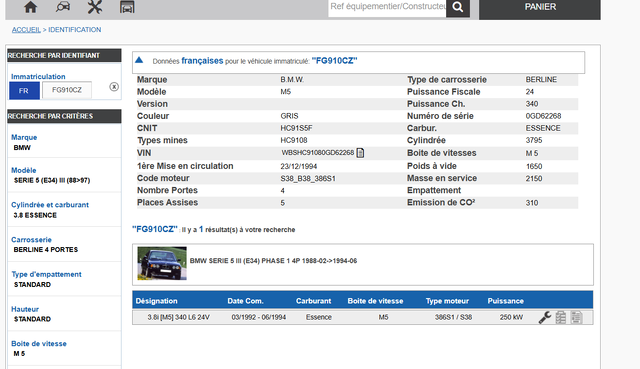This screenshot has height=369, width=640.
Task: Open the Marque BMW criteria selector
Action: tap(64, 142)
